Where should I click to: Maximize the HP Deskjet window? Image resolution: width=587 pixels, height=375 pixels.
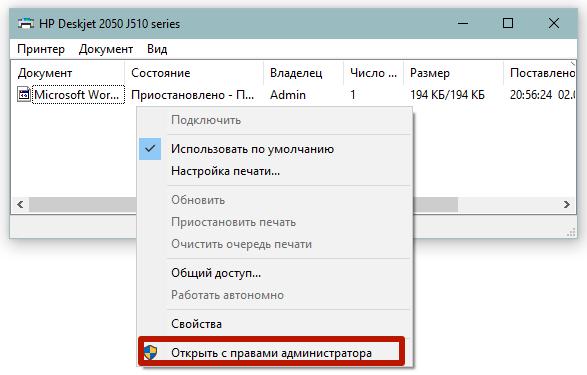tap(508, 24)
